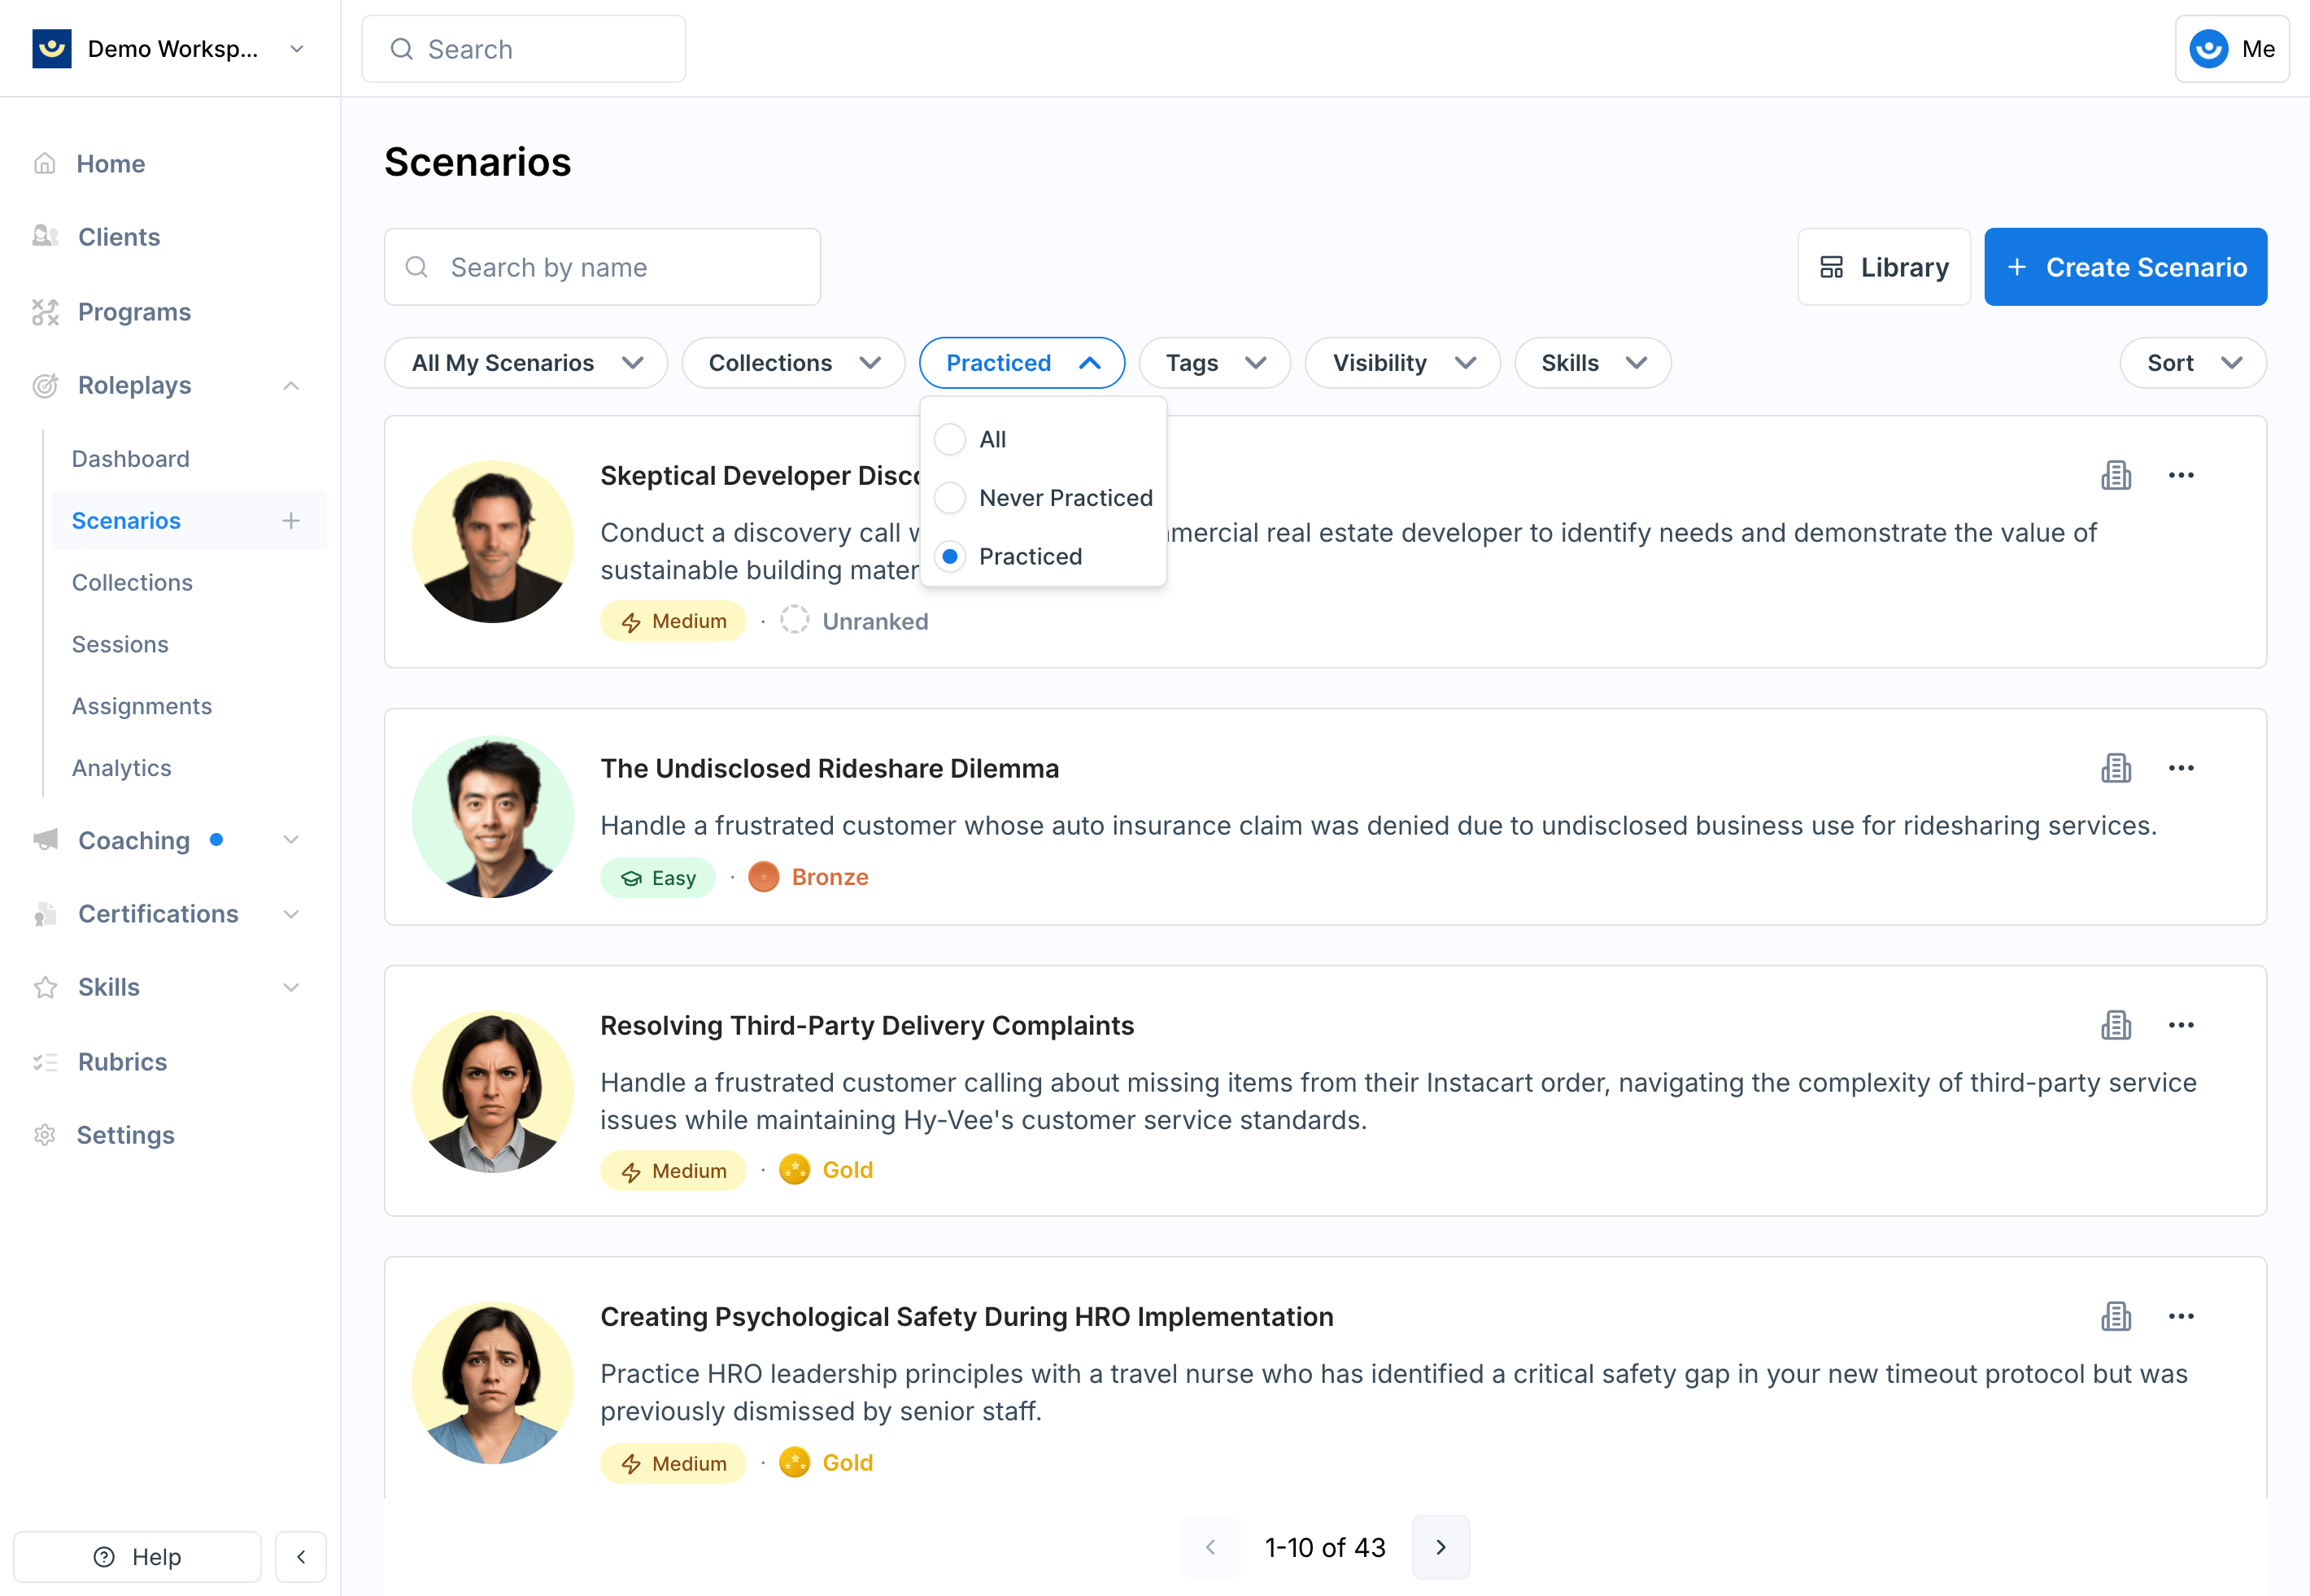
Task: Click the Delivery Complaints building icon
Action: (x=2116, y=1025)
